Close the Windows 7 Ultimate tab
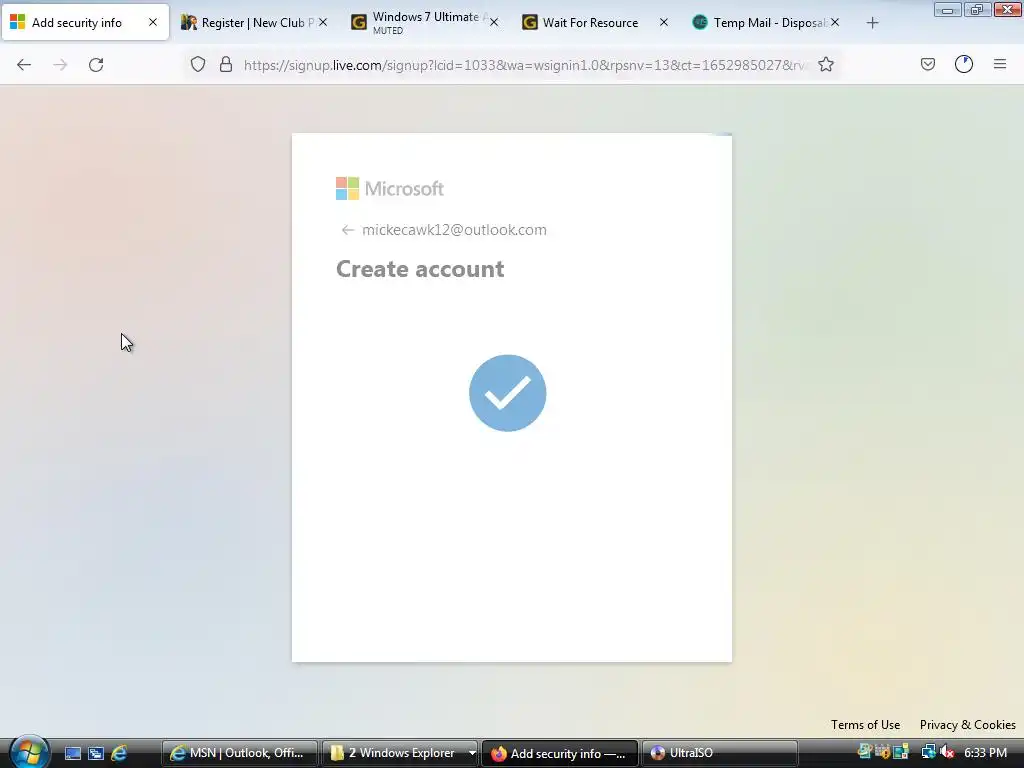 [494, 22]
